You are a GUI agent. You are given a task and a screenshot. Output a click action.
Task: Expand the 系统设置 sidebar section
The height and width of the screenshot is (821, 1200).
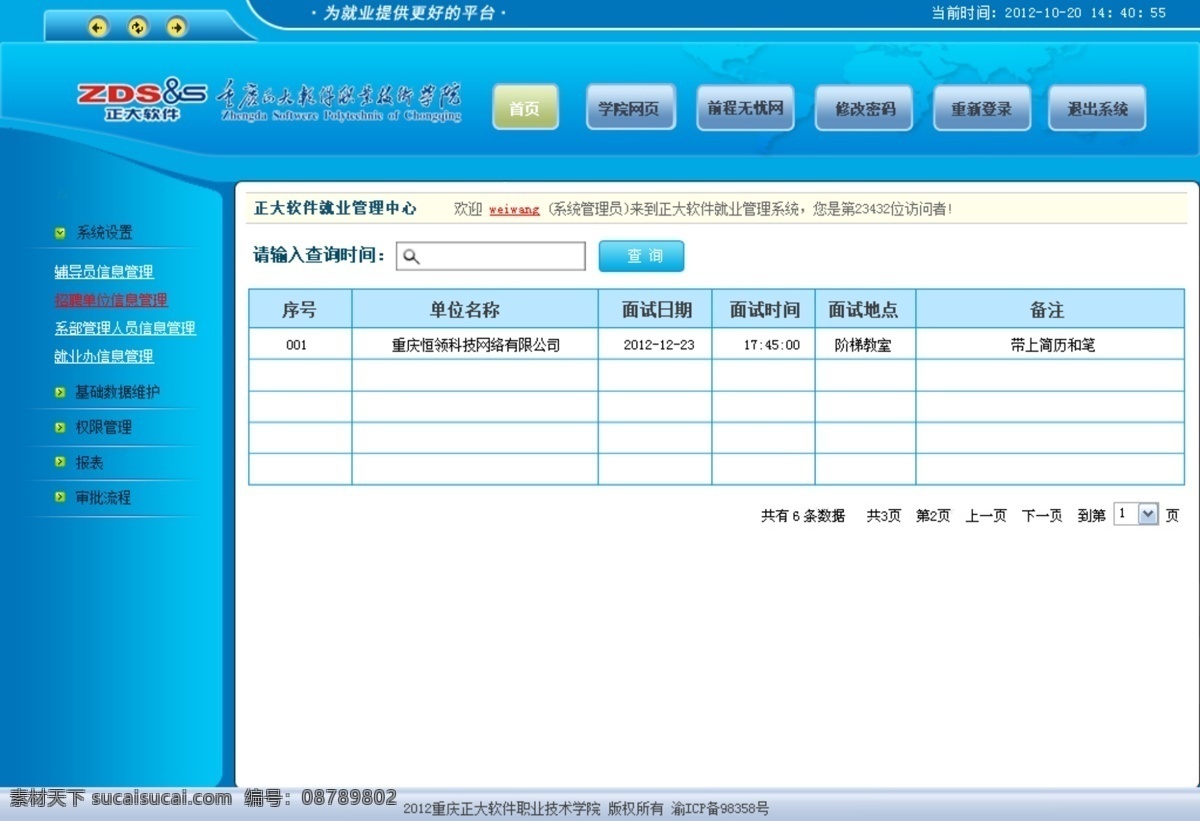click(104, 233)
